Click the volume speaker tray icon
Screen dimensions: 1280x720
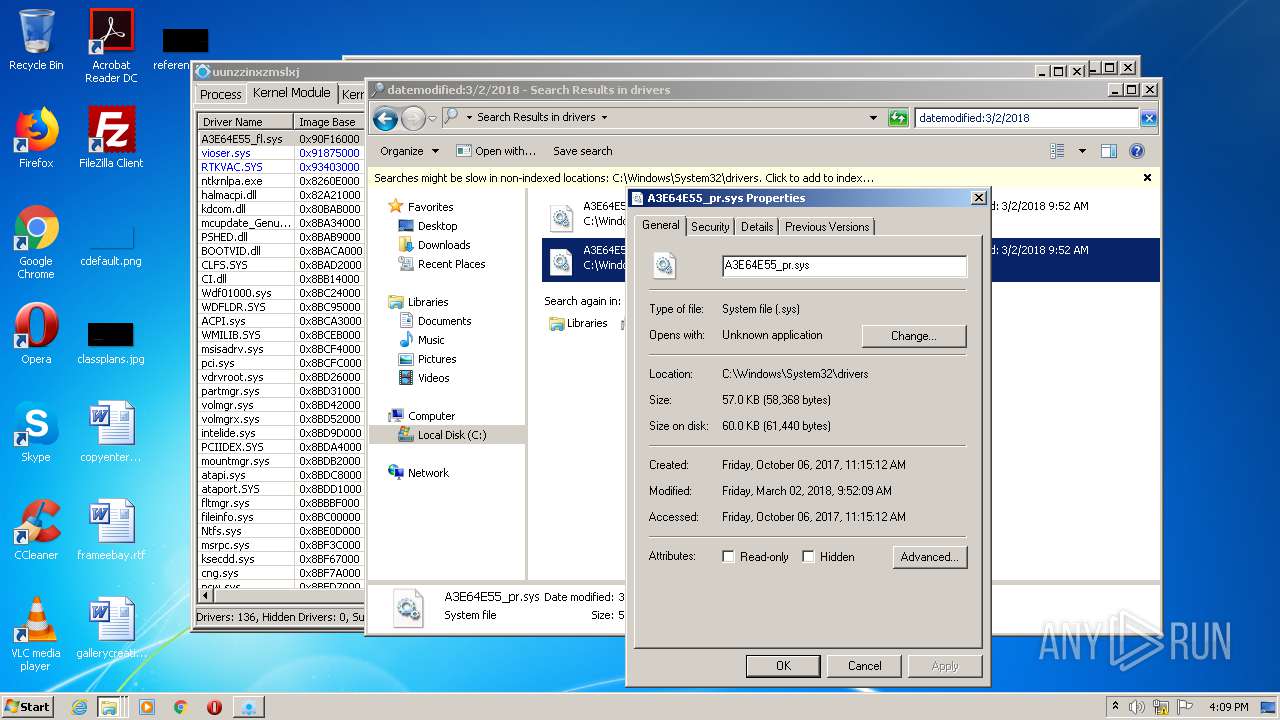coord(1135,707)
